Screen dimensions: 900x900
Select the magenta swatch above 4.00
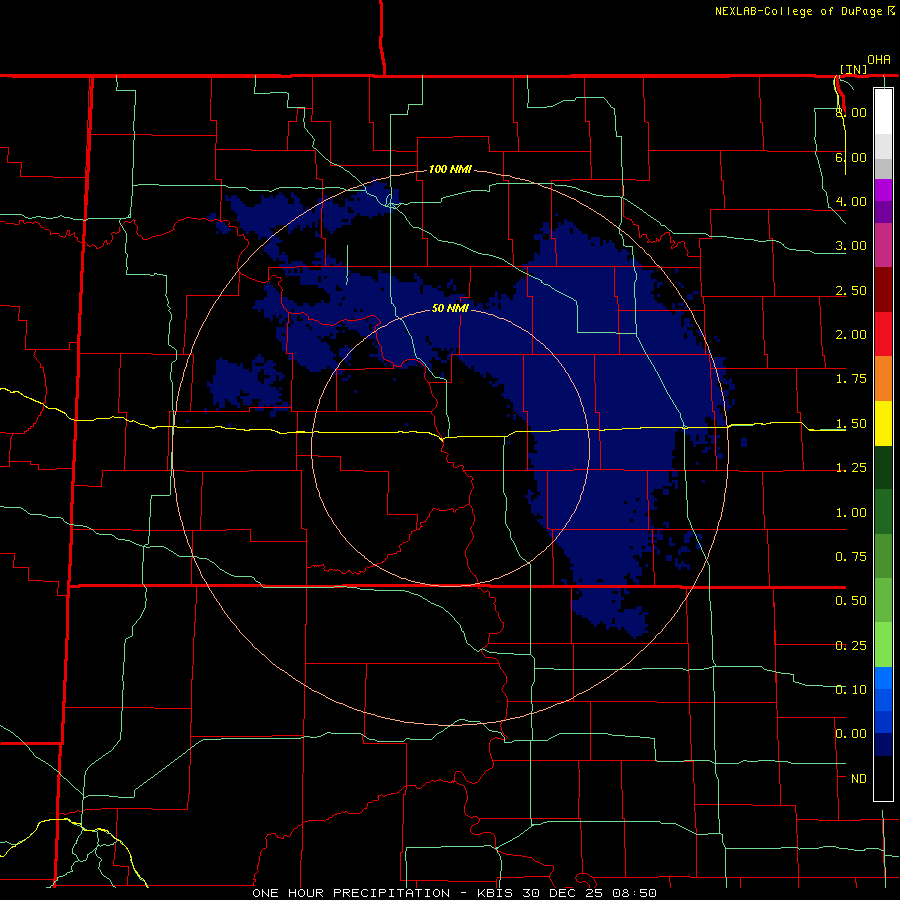coord(883,190)
